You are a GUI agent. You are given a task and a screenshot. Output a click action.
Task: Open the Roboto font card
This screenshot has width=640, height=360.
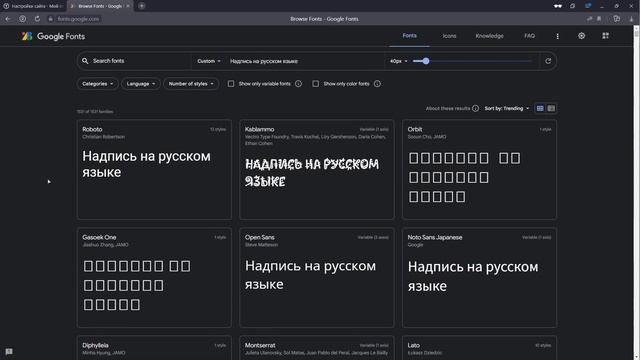[x=154, y=169]
